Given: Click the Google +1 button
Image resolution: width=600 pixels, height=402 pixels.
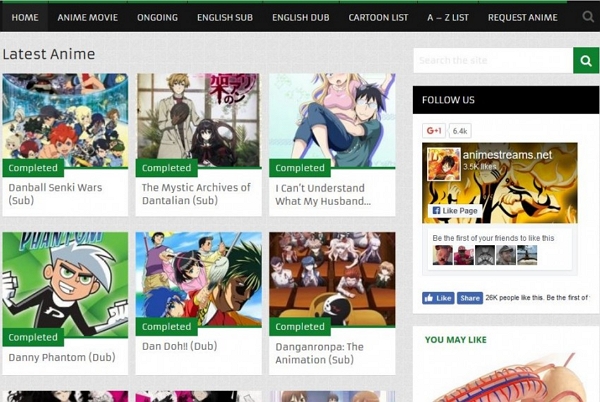Looking at the screenshot, I should [434, 130].
